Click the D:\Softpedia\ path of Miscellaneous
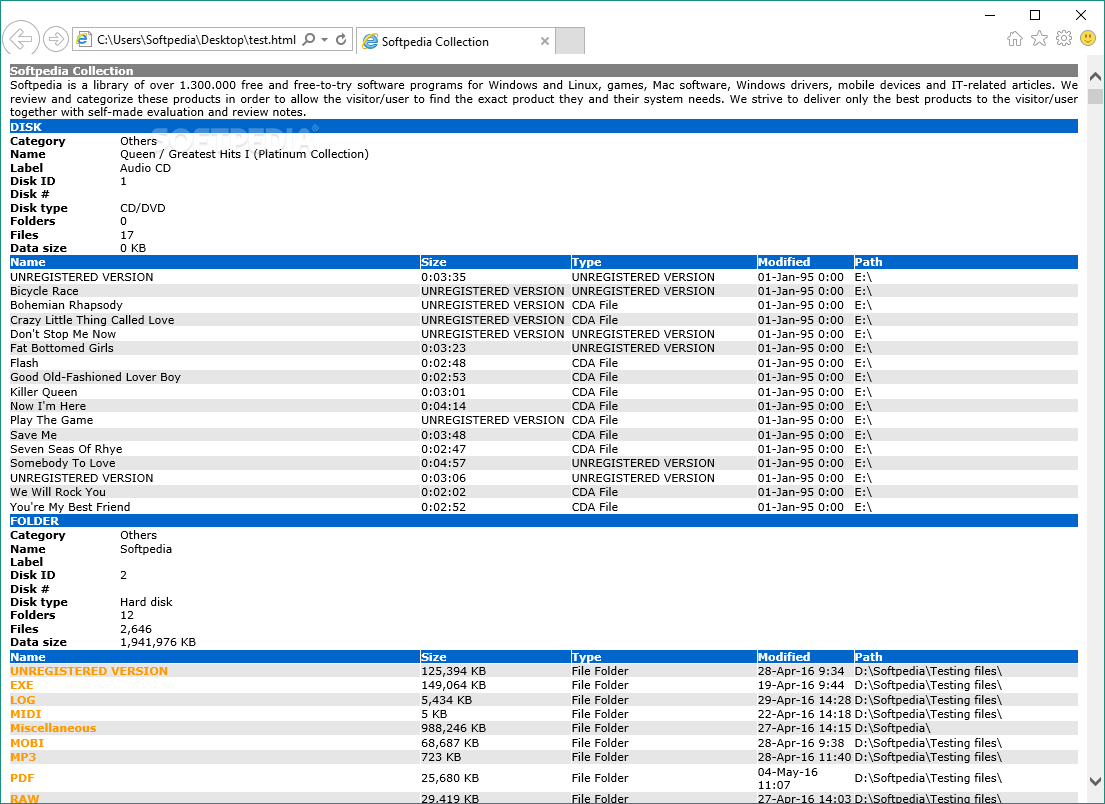Viewport: 1105px width, 804px height. (892, 729)
